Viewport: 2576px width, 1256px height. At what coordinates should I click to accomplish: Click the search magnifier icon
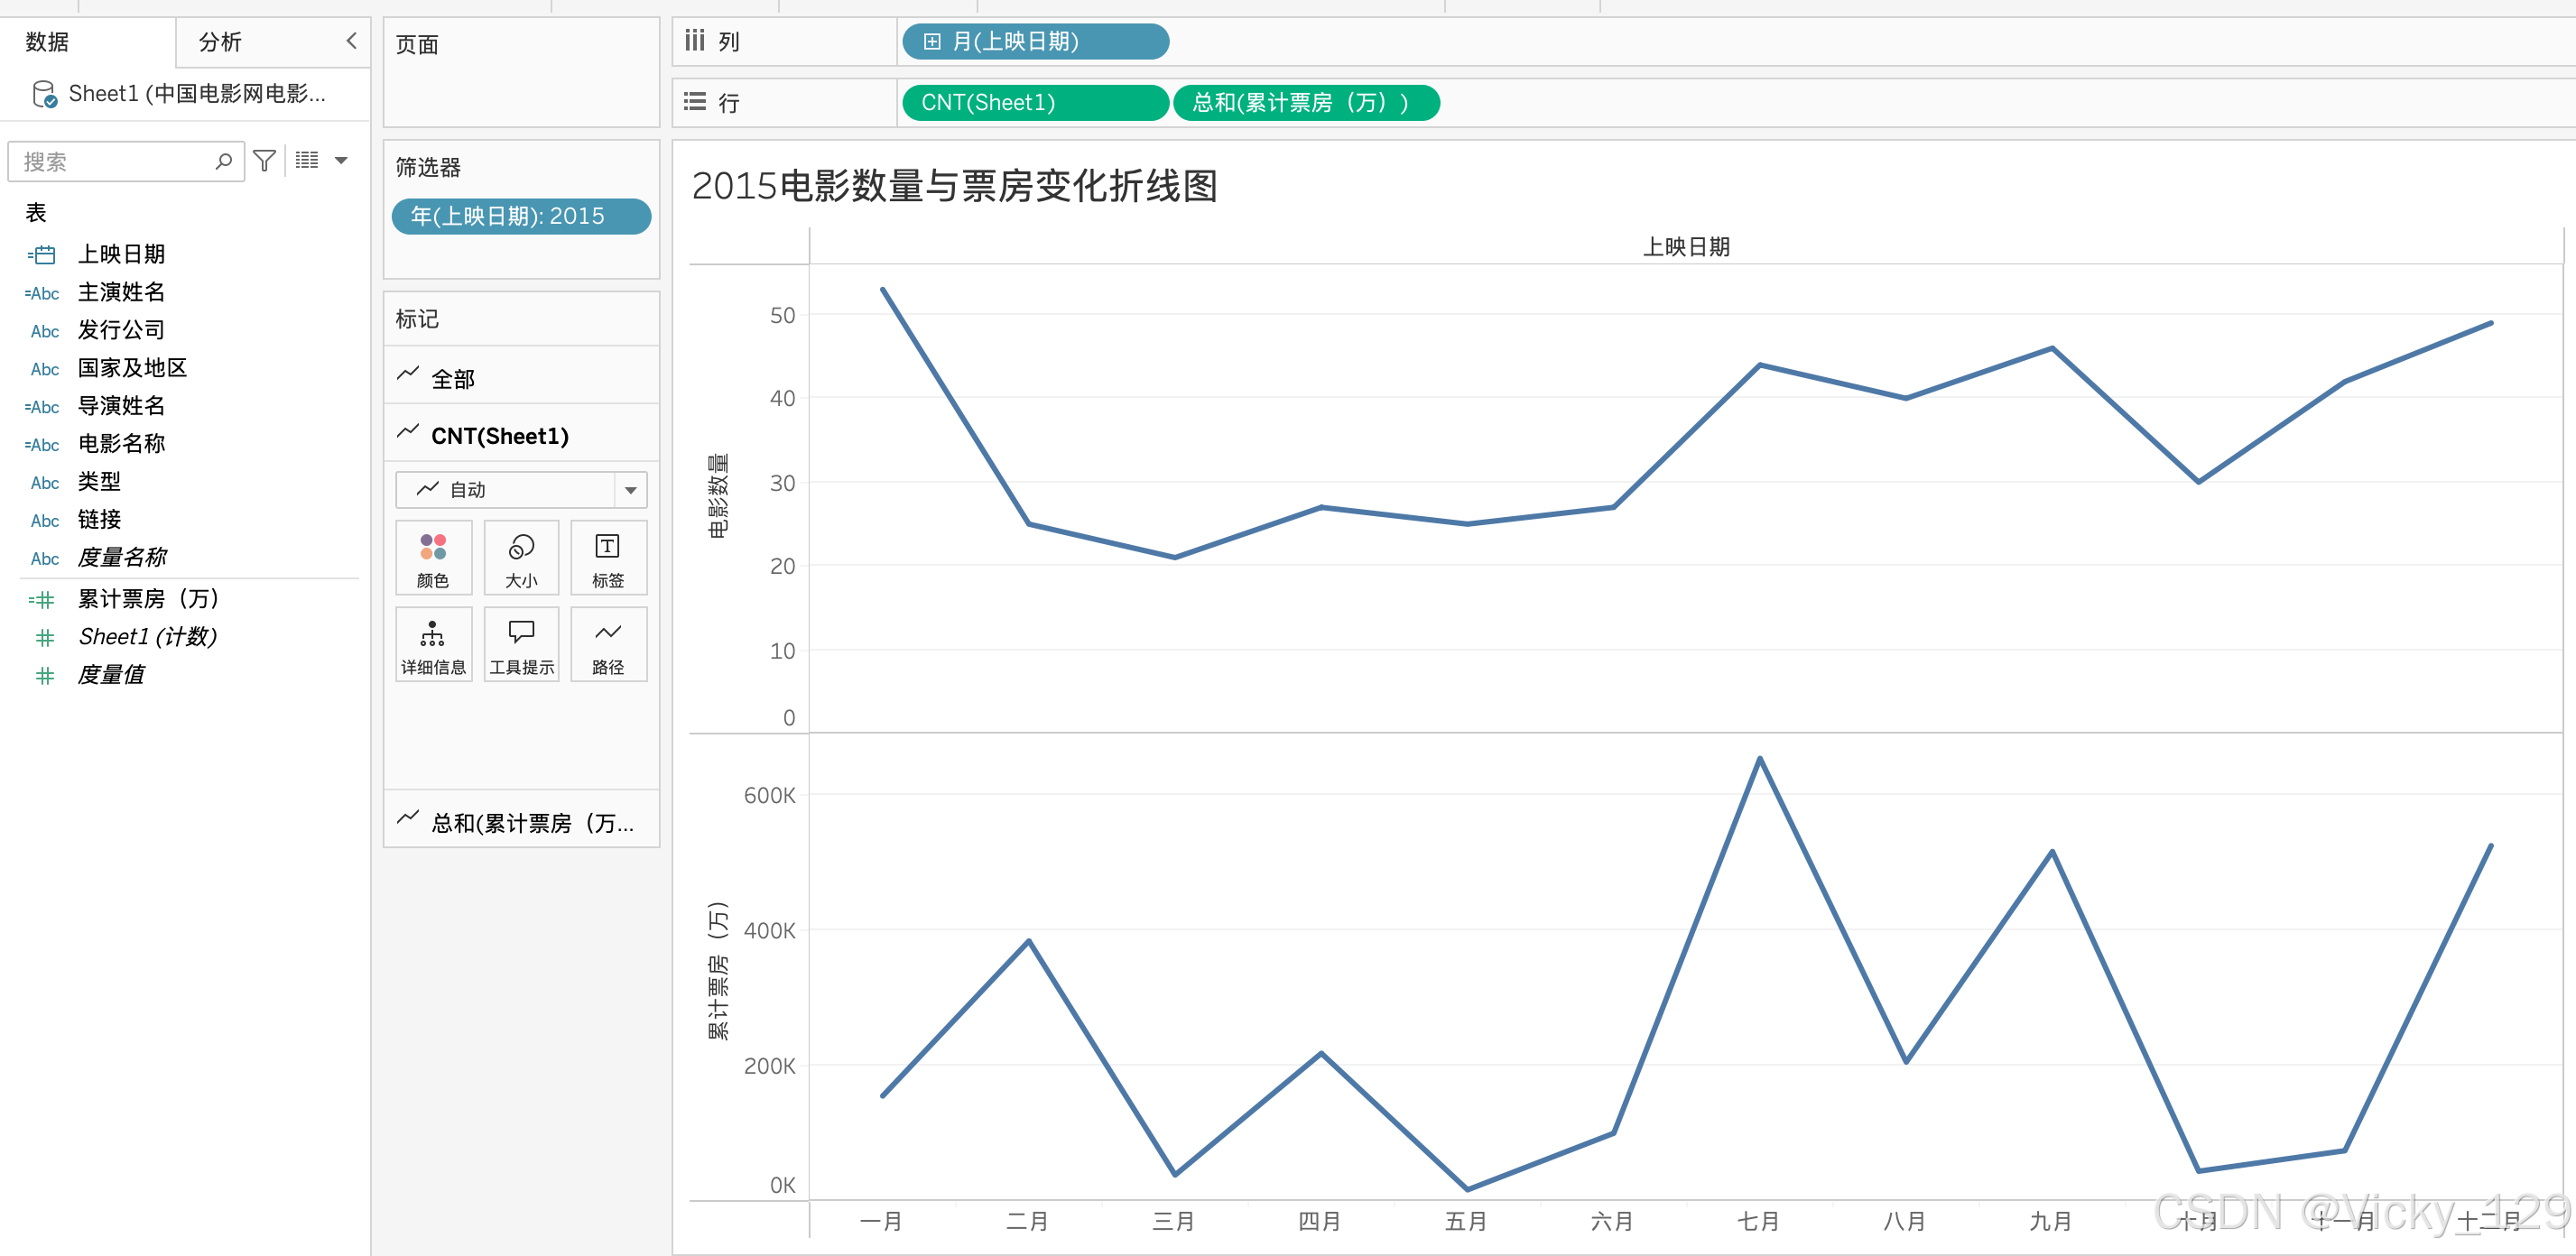(x=224, y=161)
